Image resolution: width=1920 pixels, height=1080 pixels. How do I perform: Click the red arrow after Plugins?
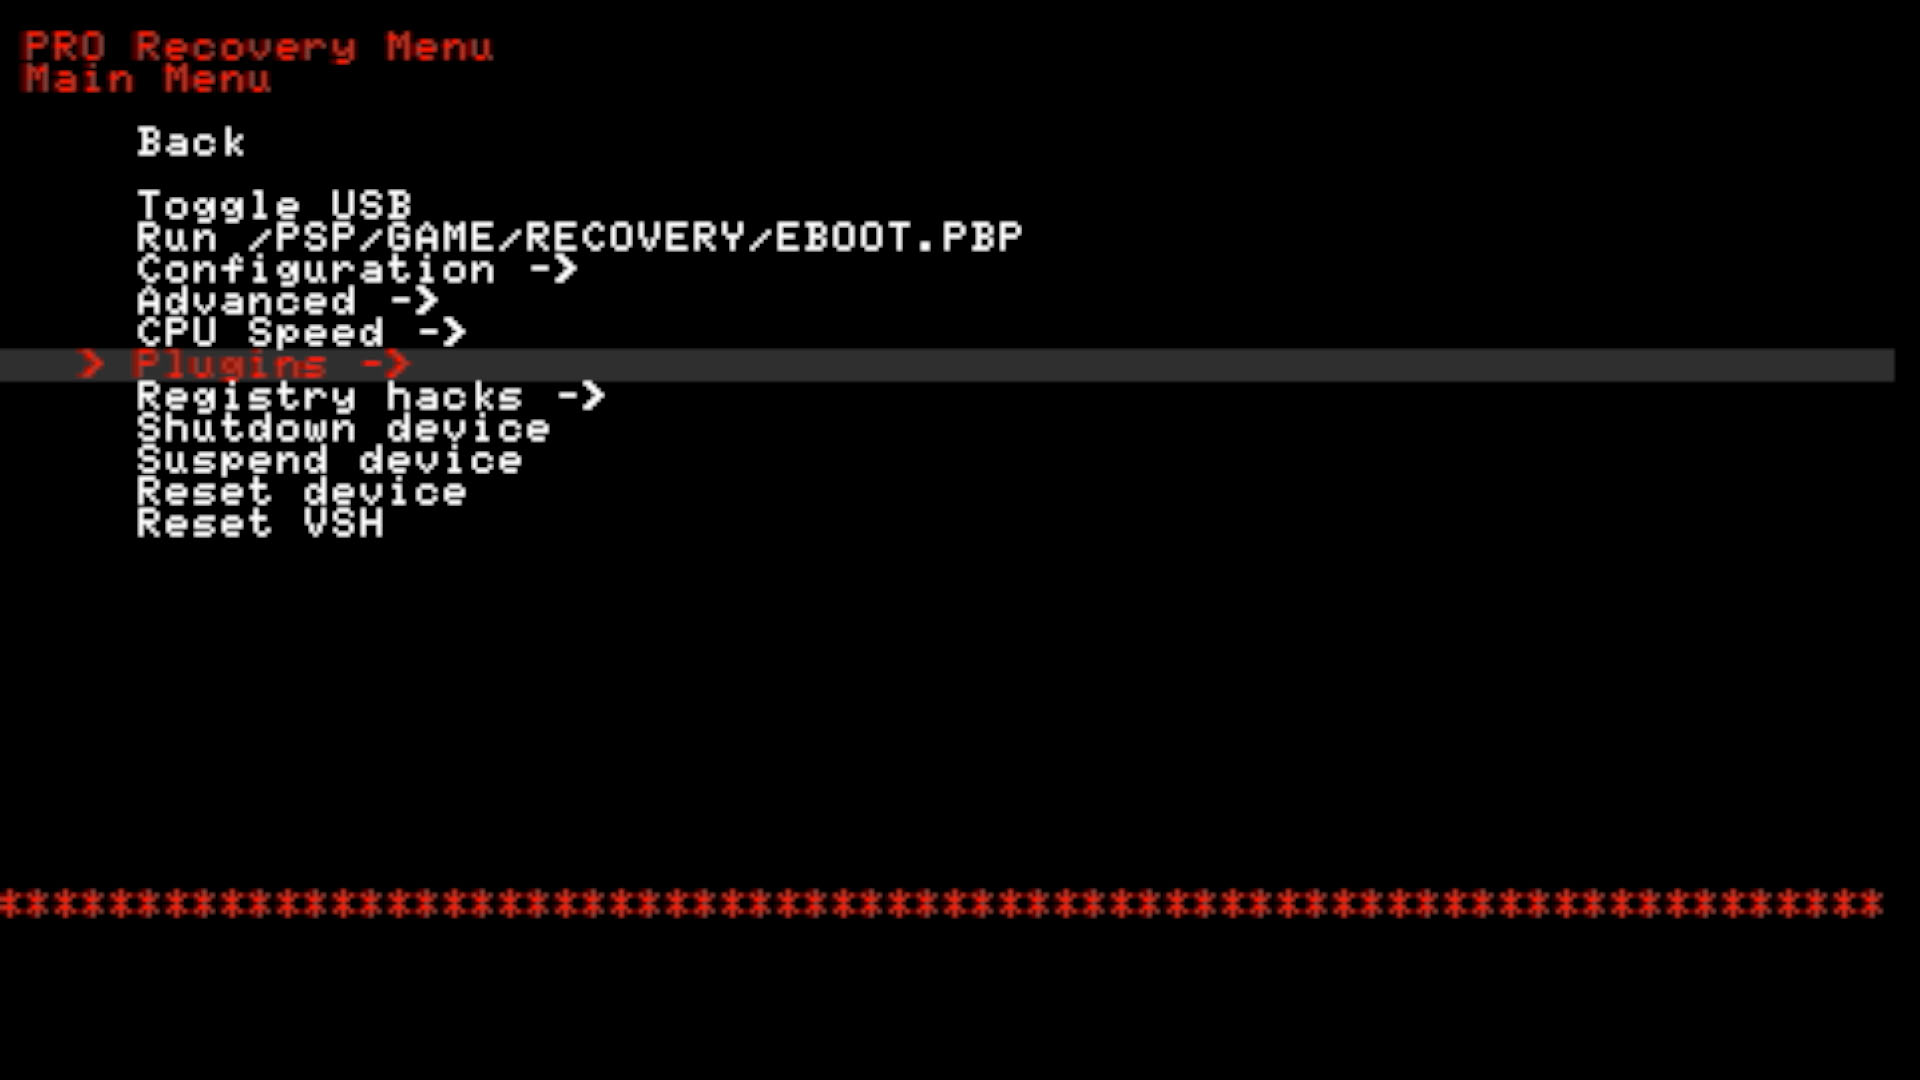tap(386, 365)
